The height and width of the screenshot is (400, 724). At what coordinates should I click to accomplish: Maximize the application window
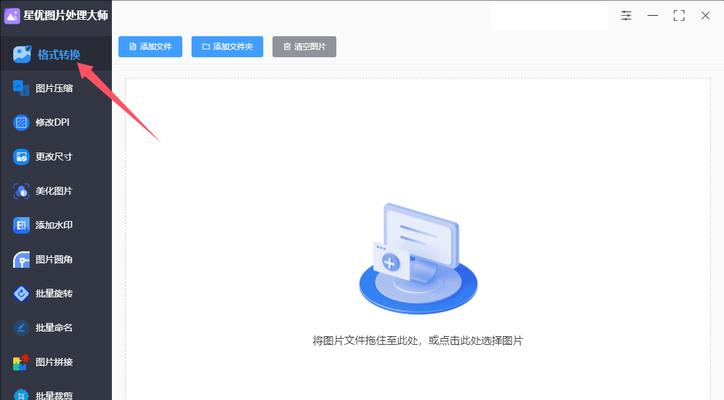[679, 16]
